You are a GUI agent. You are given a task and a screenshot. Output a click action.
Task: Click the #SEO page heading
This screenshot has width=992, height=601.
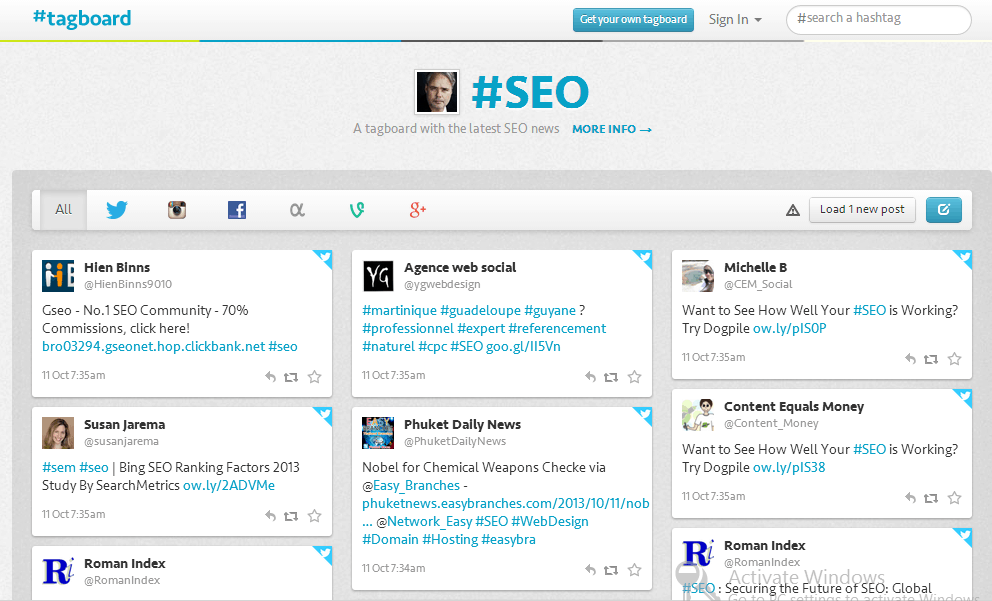[x=530, y=92]
